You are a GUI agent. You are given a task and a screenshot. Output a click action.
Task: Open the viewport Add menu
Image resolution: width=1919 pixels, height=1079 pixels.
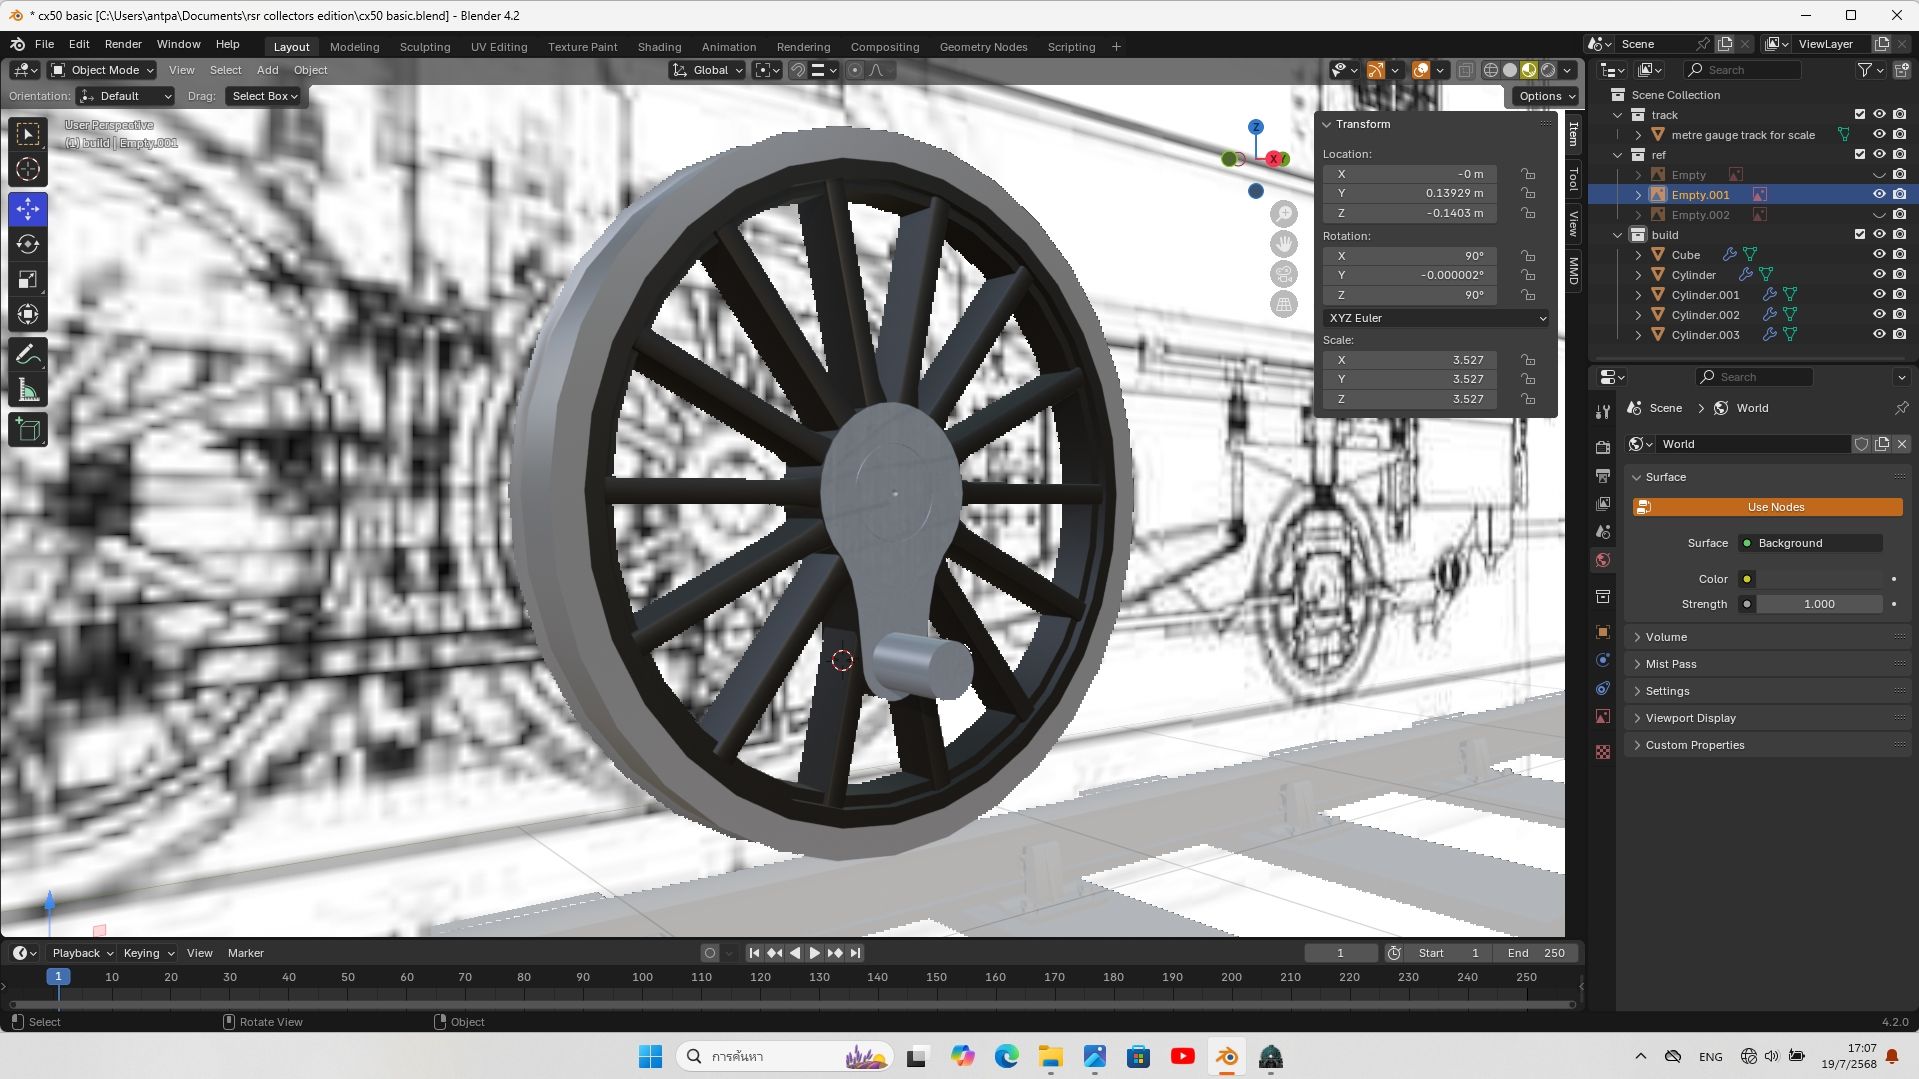[267, 70]
